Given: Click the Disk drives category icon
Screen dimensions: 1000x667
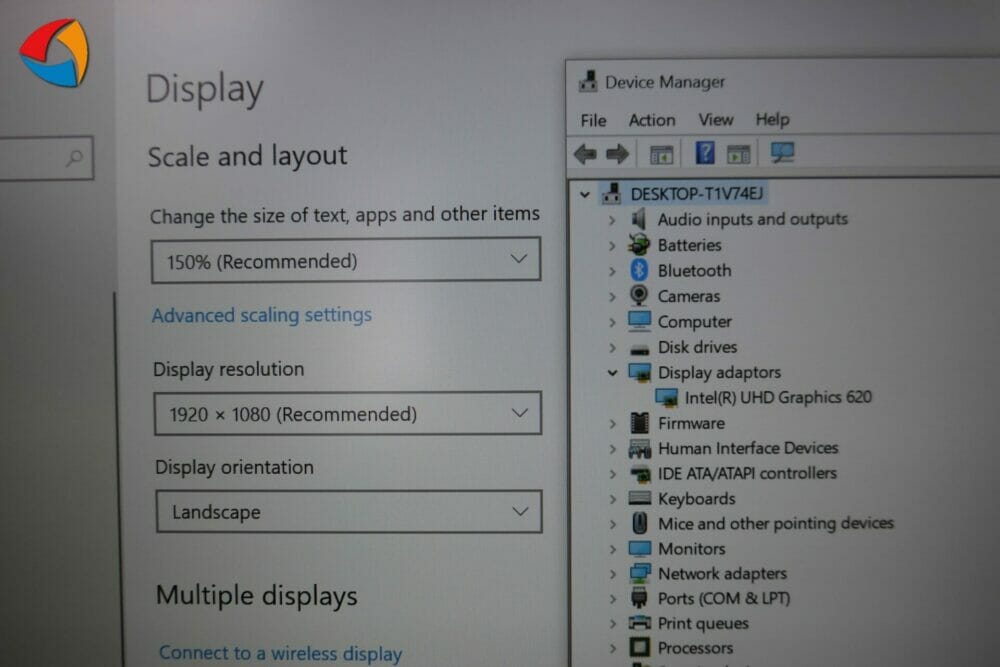Looking at the screenshot, I should pos(639,349).
